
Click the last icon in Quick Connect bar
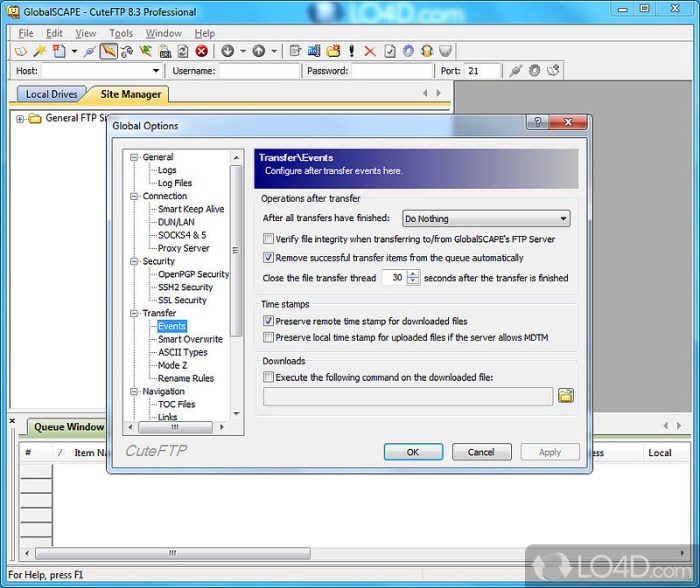553,71
